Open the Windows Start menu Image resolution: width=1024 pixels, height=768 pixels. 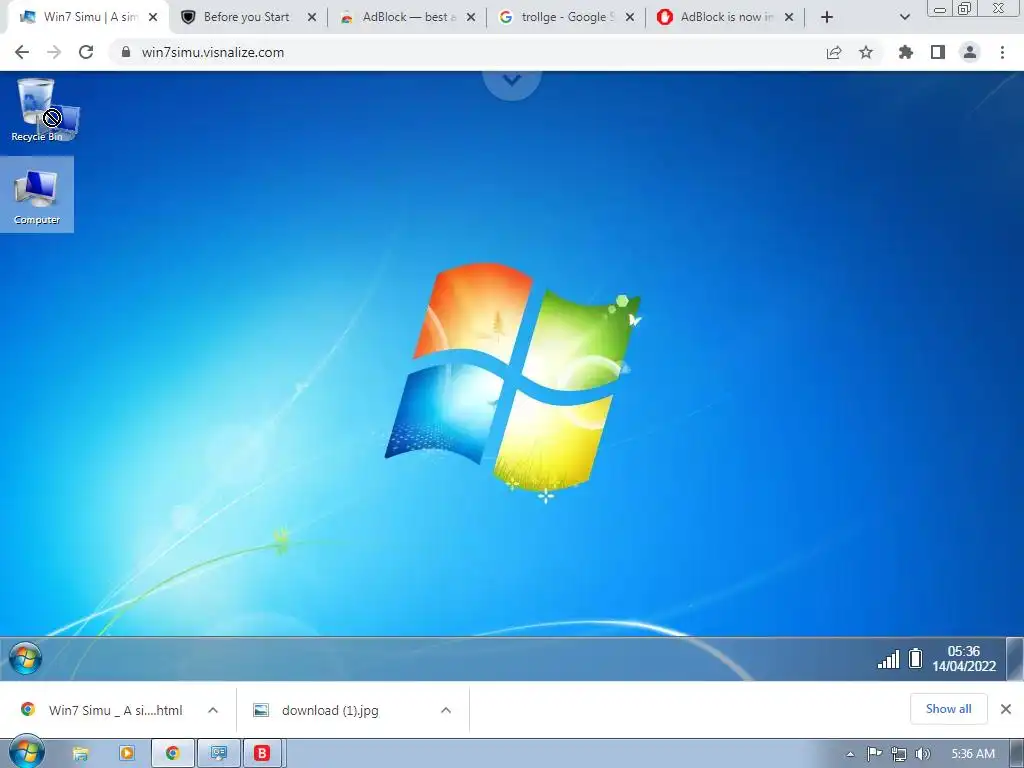[26, 752]
